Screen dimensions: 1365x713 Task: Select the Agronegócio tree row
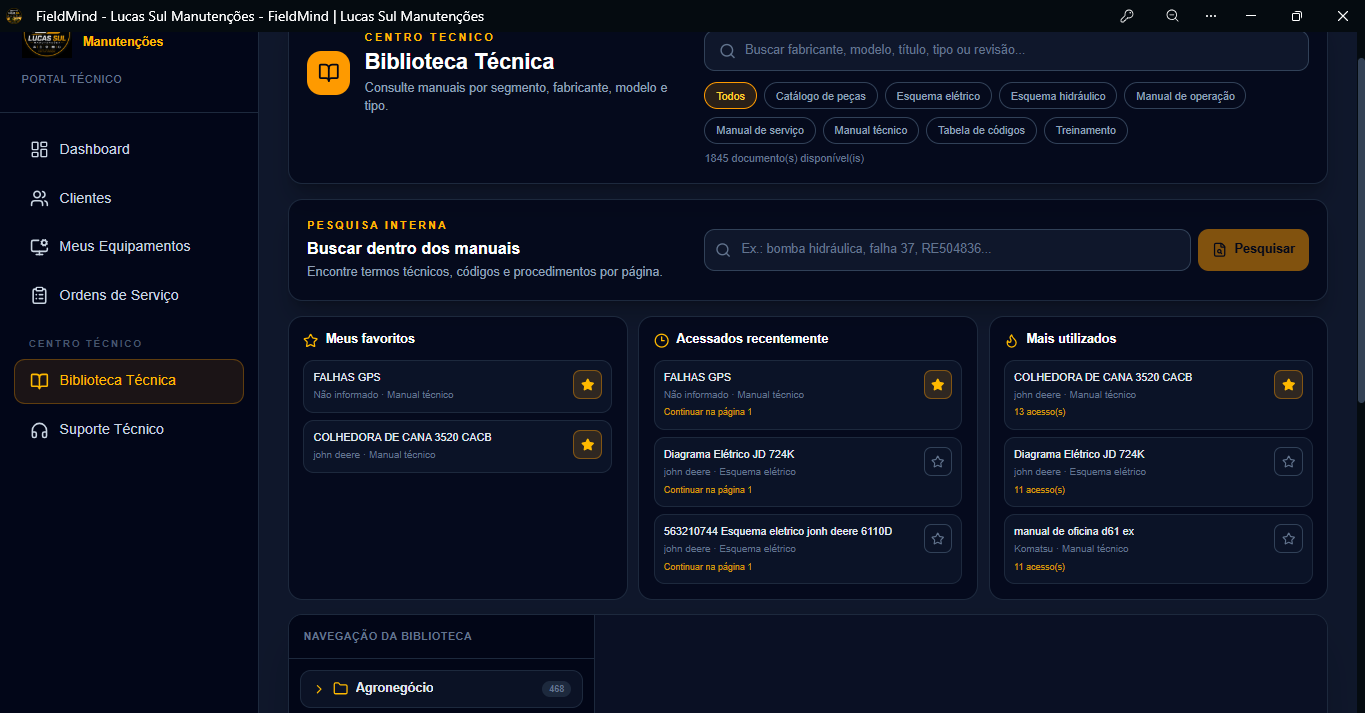(x=441, y=689)
